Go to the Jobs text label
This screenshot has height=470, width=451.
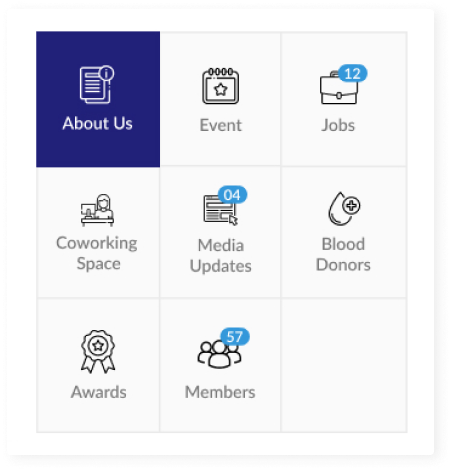pyautogui.click(x=338, y=125)
